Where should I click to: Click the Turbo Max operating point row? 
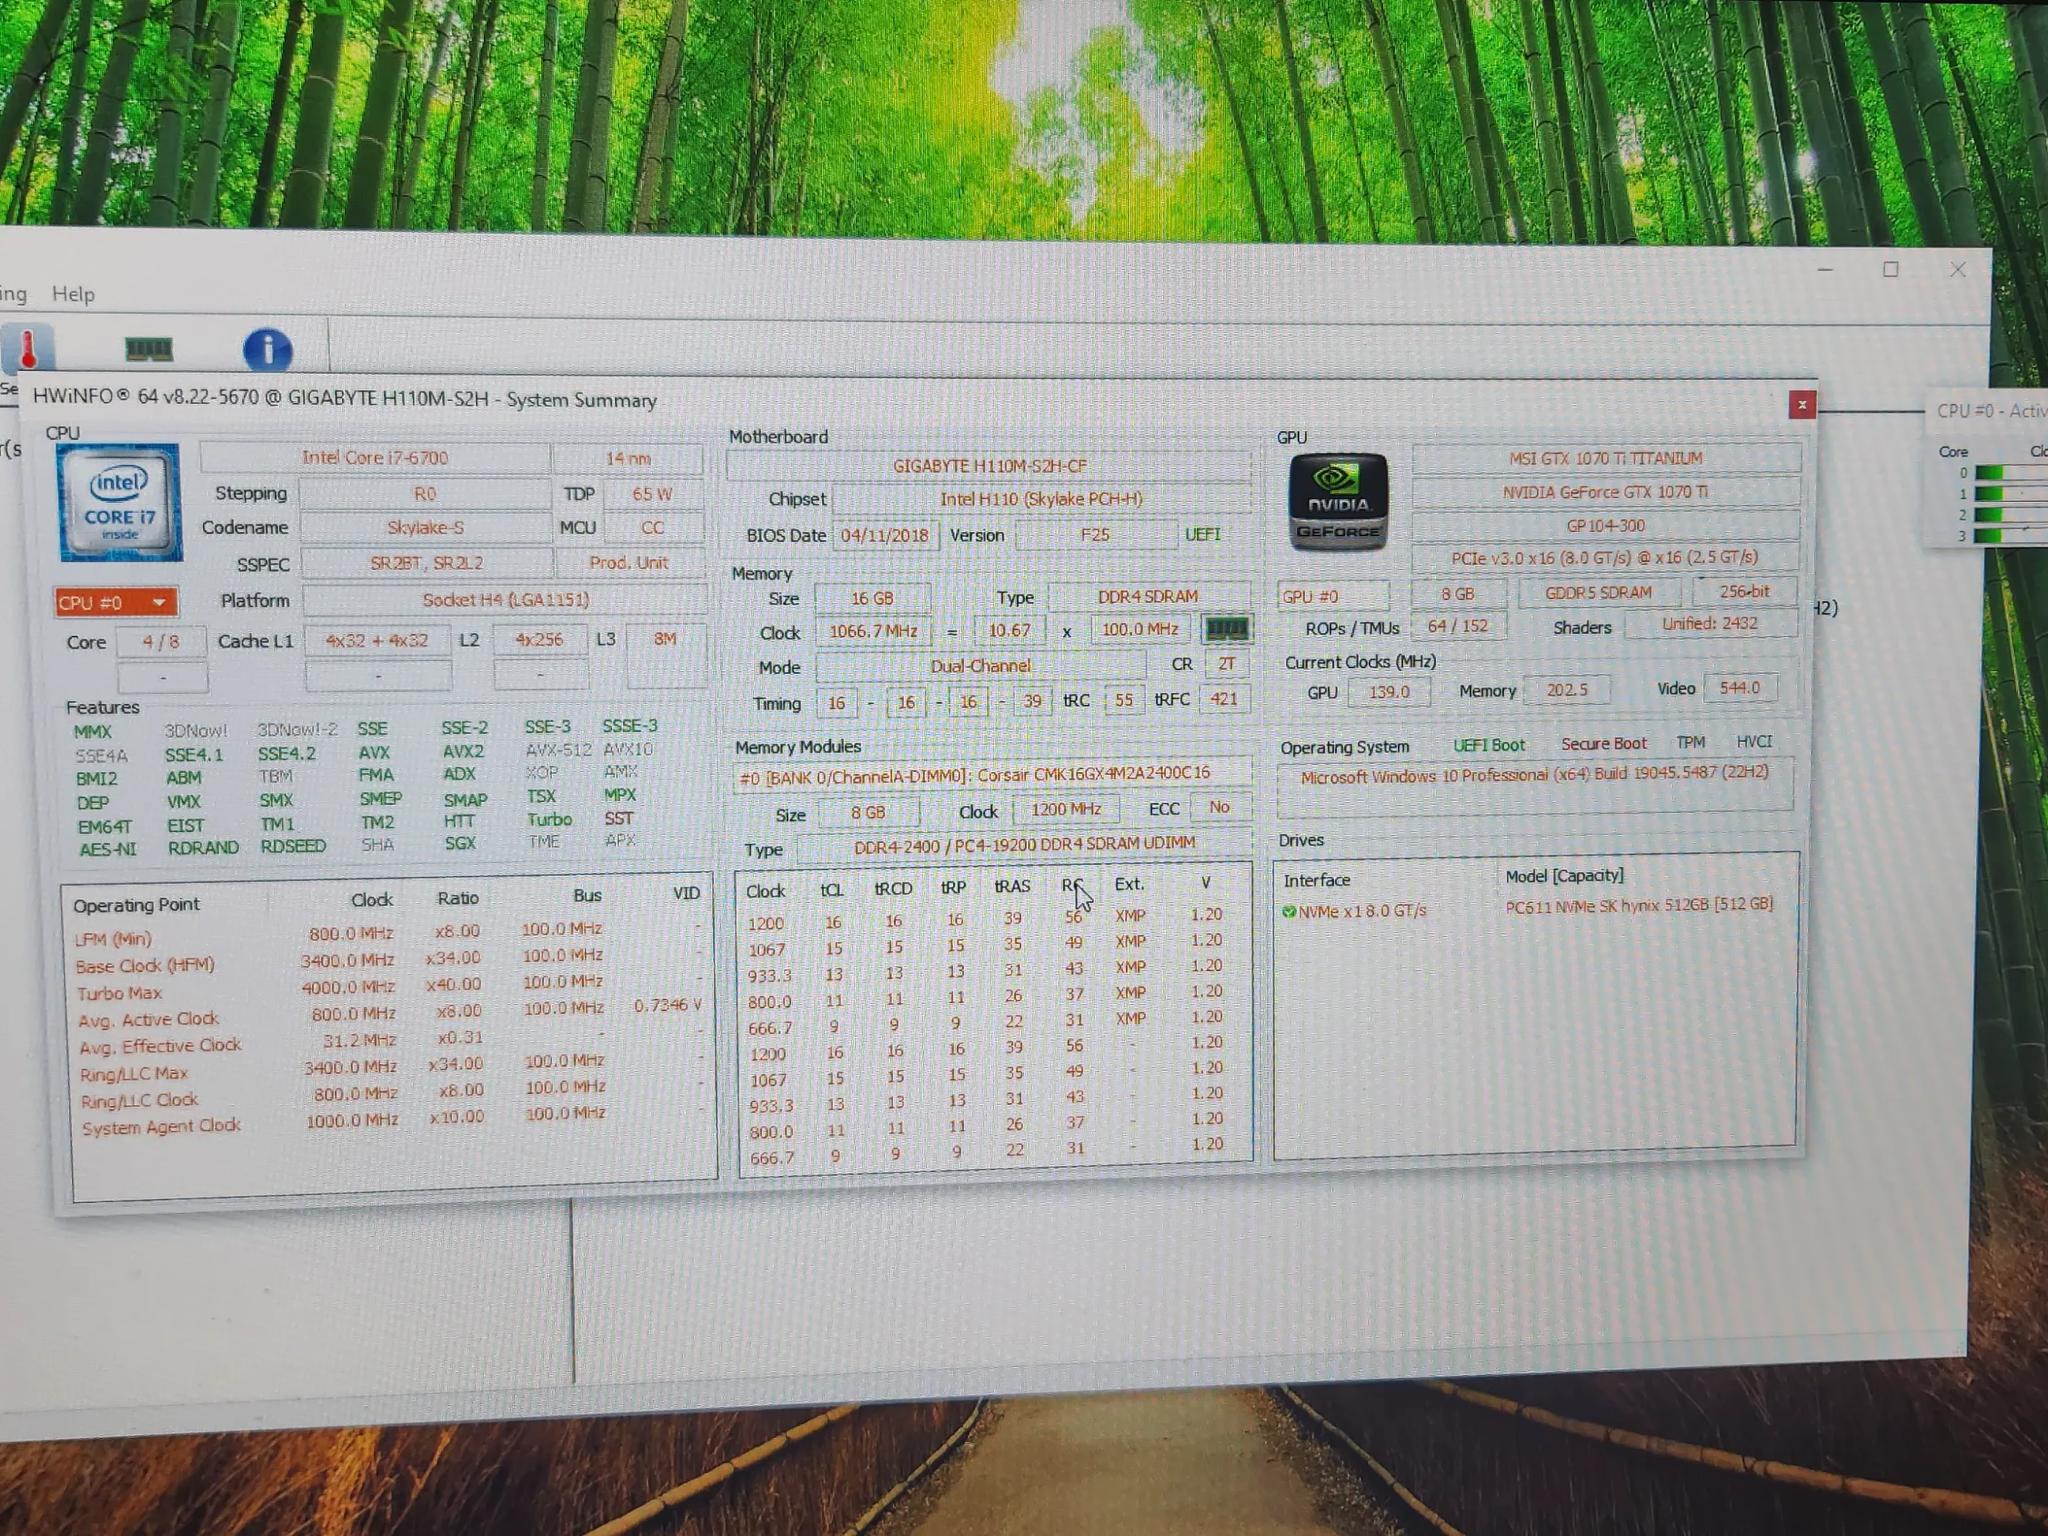pyautogui.click(x=388, y=989)
